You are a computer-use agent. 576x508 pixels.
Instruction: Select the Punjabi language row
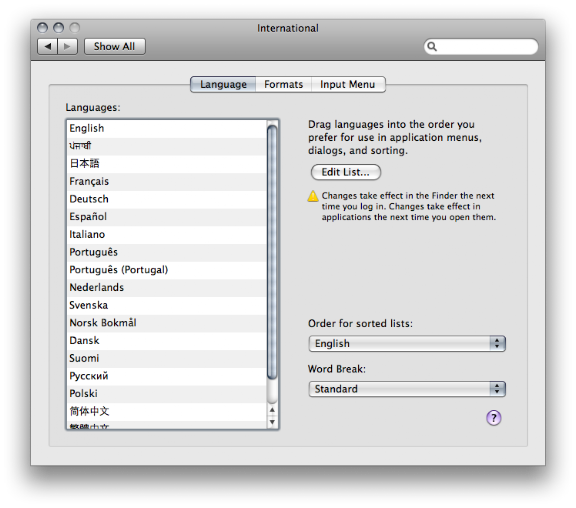click(167, 146)
